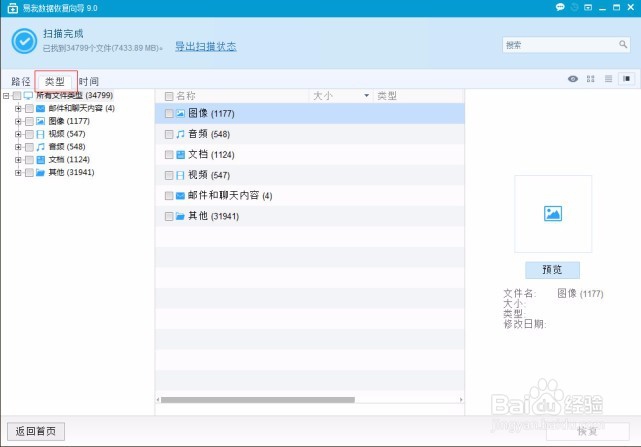The height and width of the screenshot is (447, 641).
Task: Click the document icon in tree
Action: 40,159
